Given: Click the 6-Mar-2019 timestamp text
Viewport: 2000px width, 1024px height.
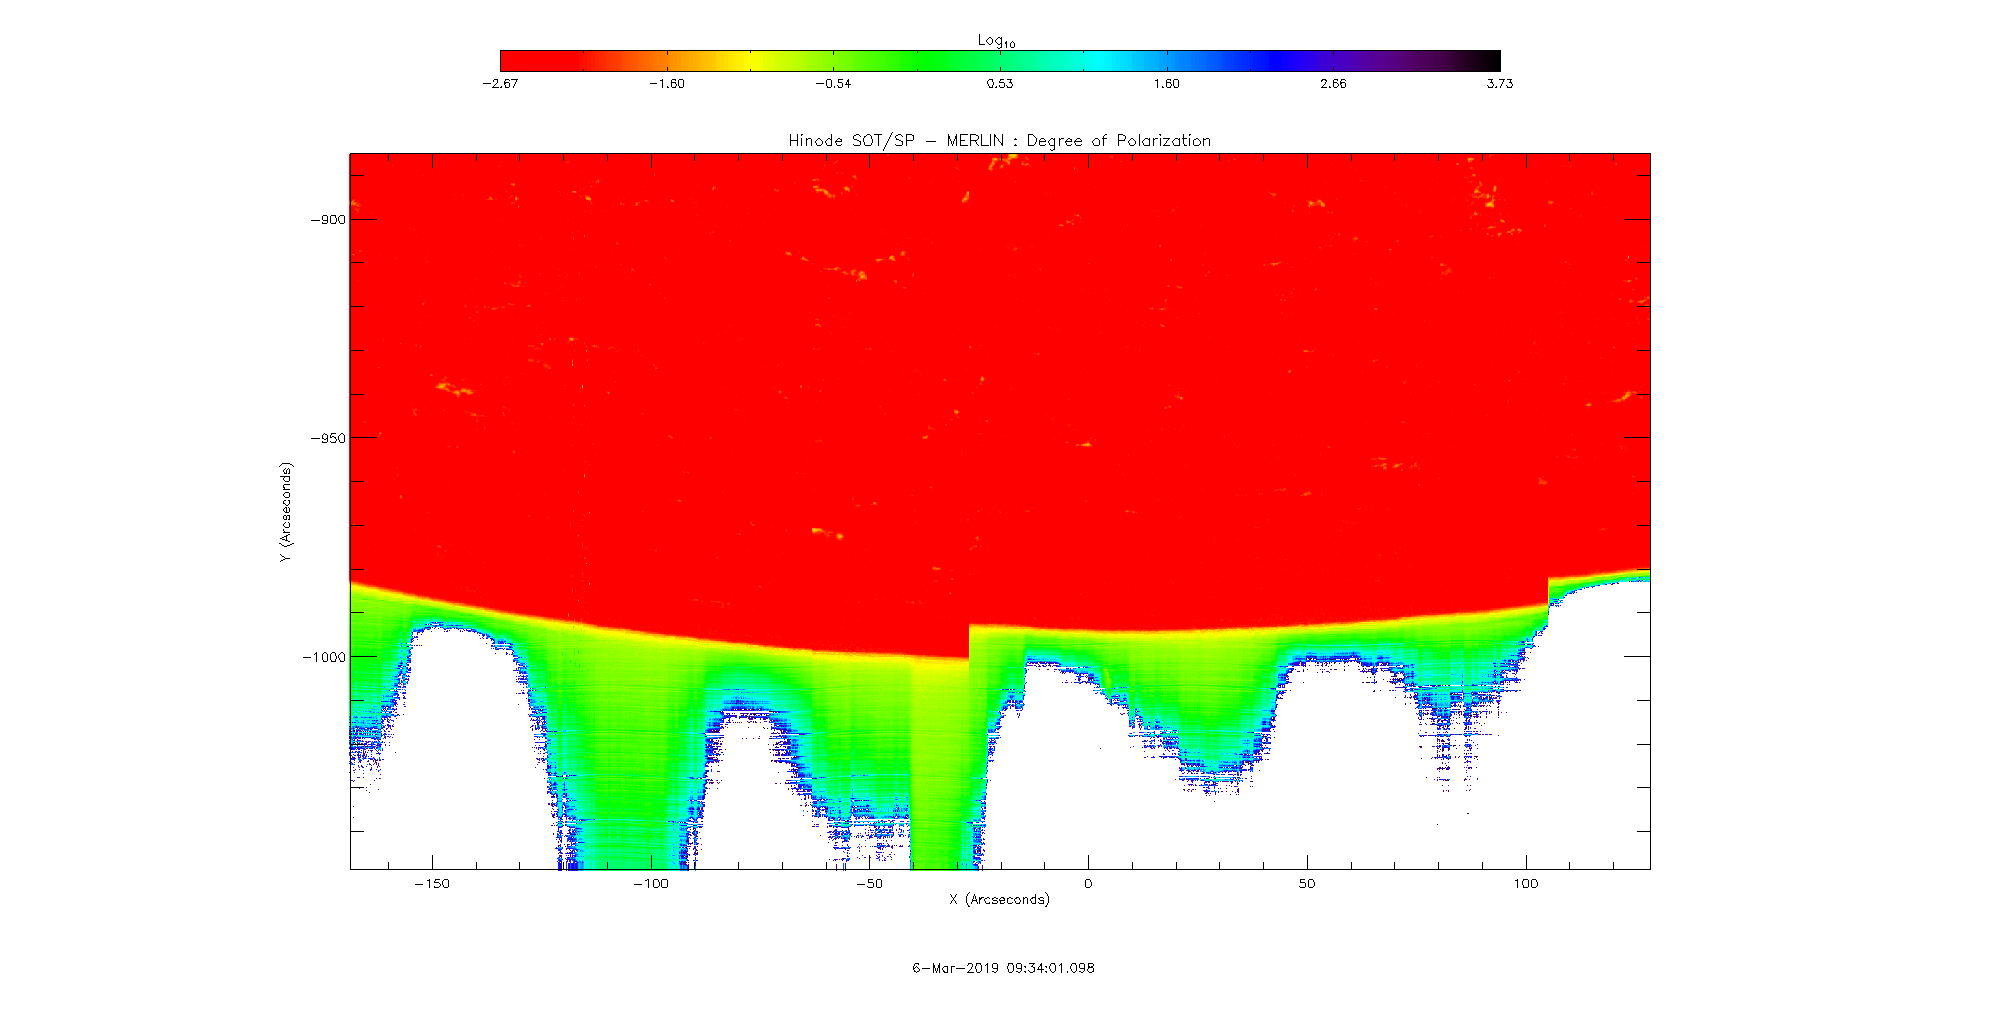Looking at the screenshot, I should pos(1003,968).
